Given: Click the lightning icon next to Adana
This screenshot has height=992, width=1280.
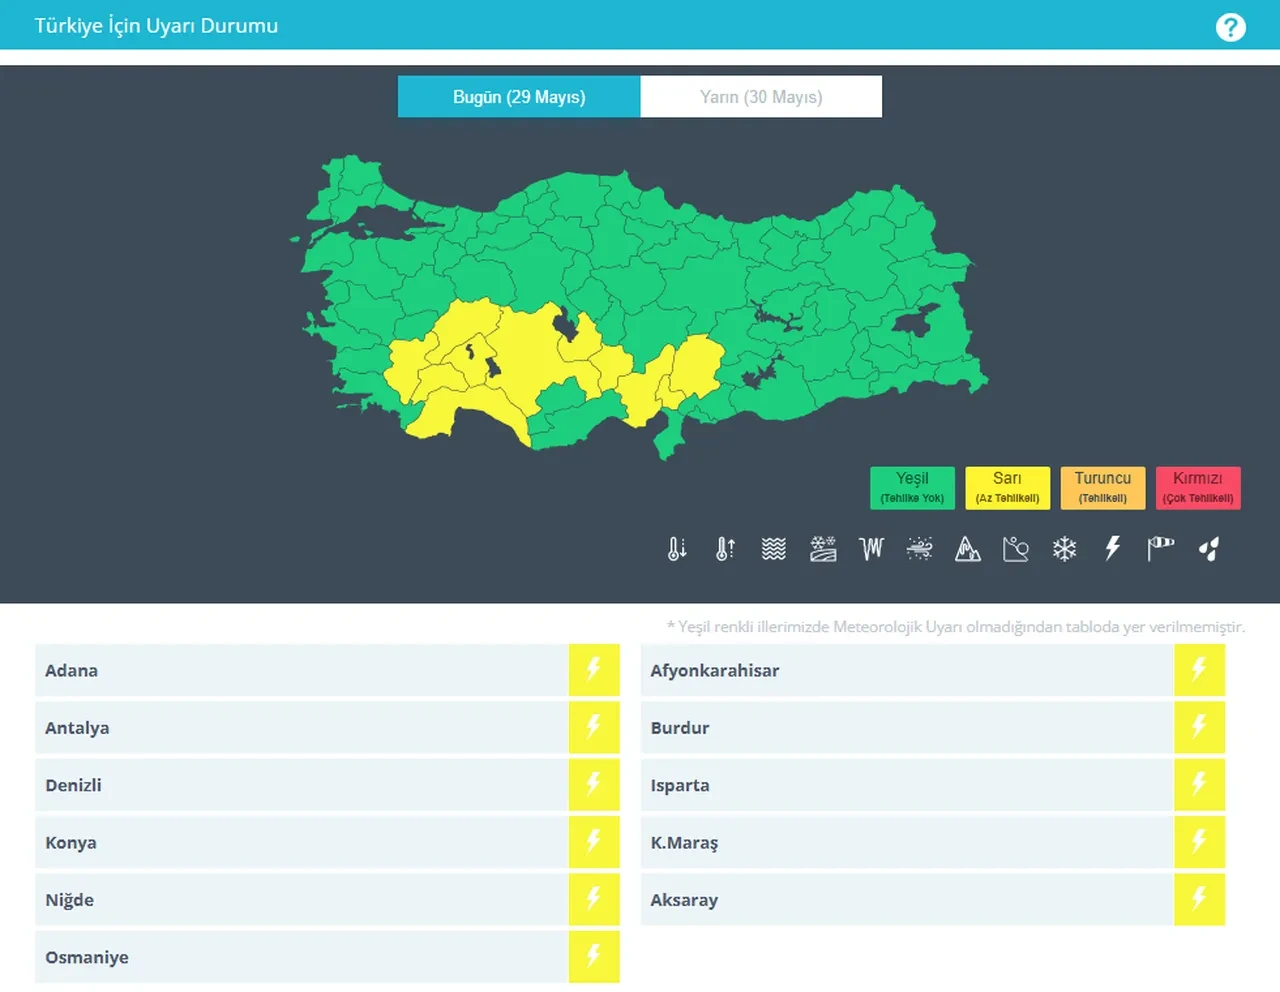Looking at the screenshot, I should 595,670.
